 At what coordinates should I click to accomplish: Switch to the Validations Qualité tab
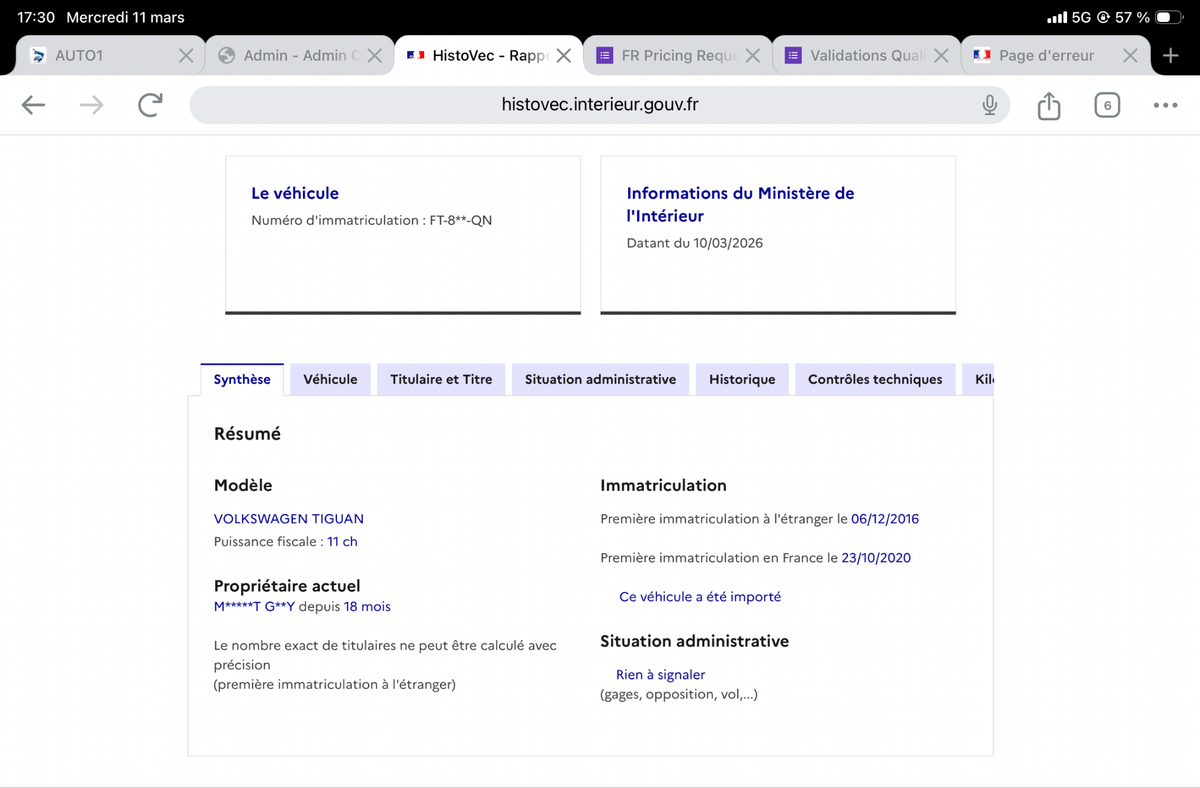point(860,56)
